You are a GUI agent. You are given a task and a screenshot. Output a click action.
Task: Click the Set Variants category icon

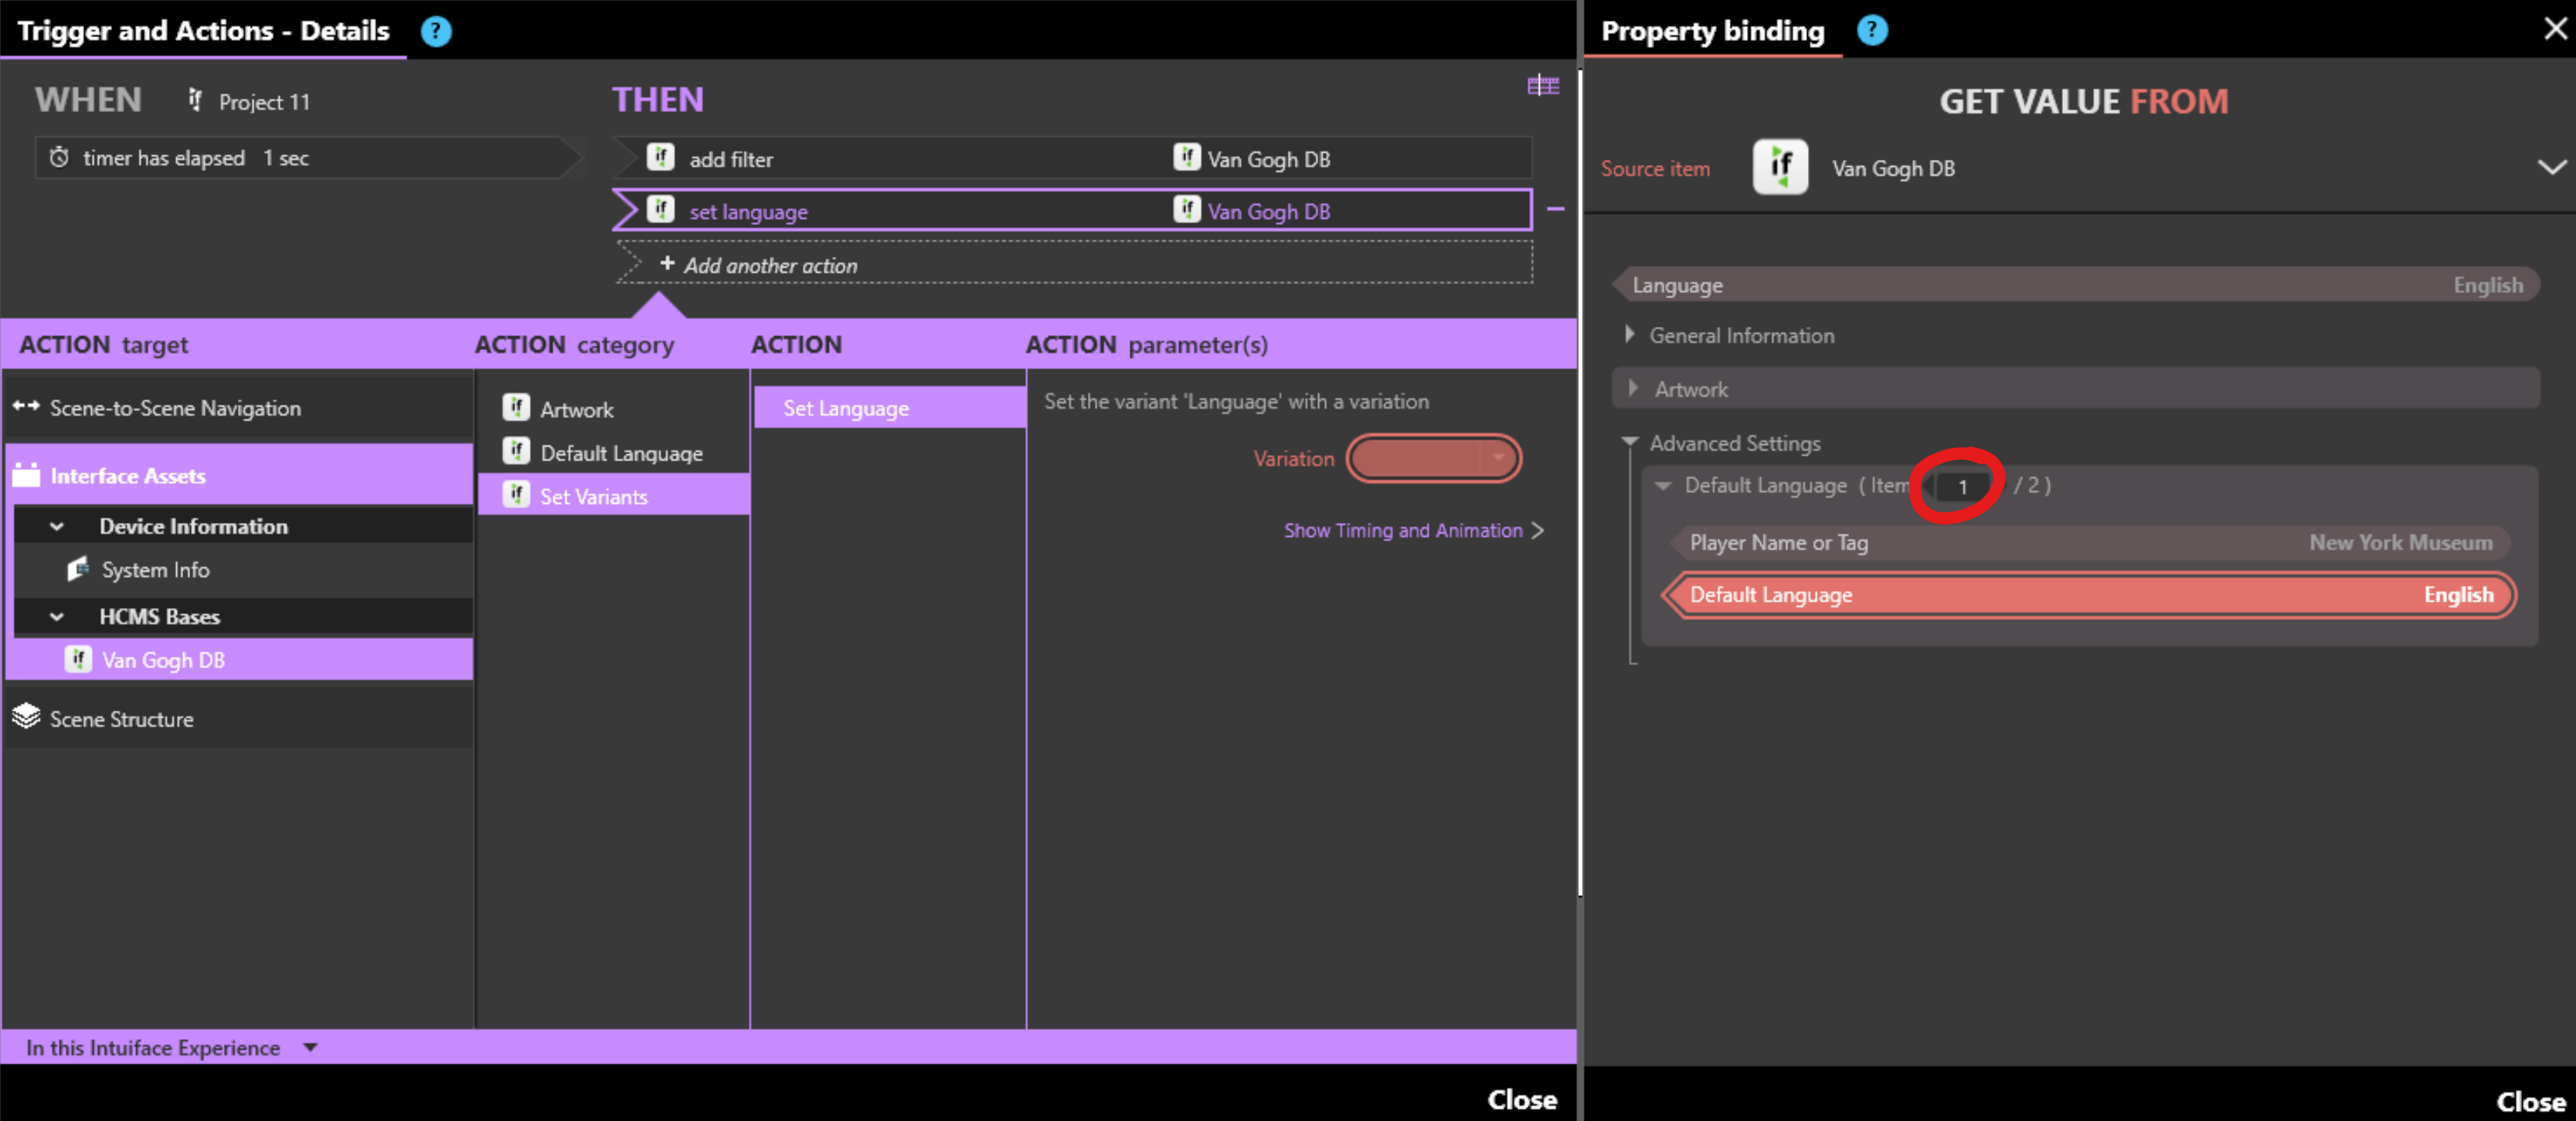coord(516,494)
